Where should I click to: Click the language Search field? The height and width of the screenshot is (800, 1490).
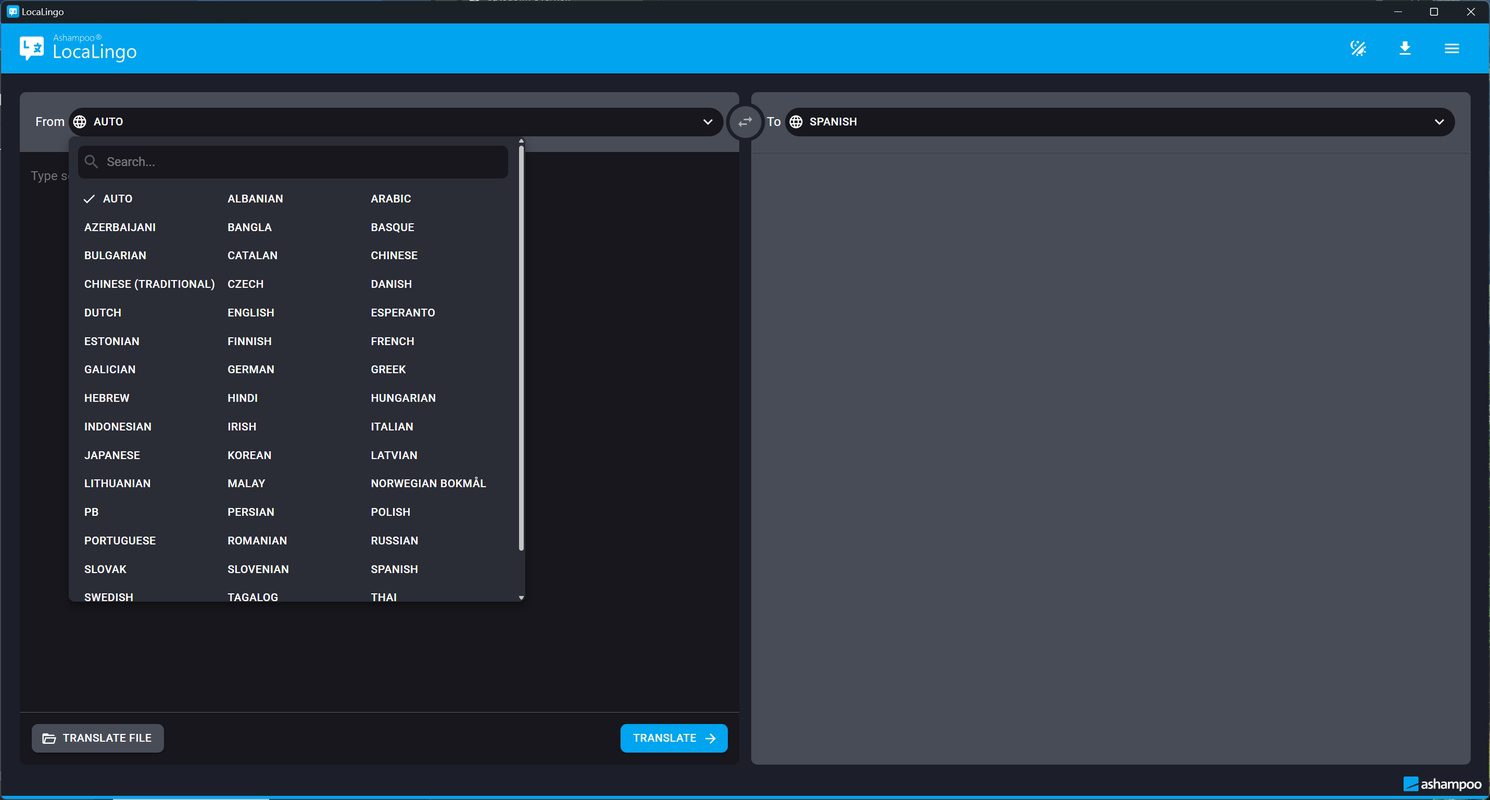coord(293,162)
